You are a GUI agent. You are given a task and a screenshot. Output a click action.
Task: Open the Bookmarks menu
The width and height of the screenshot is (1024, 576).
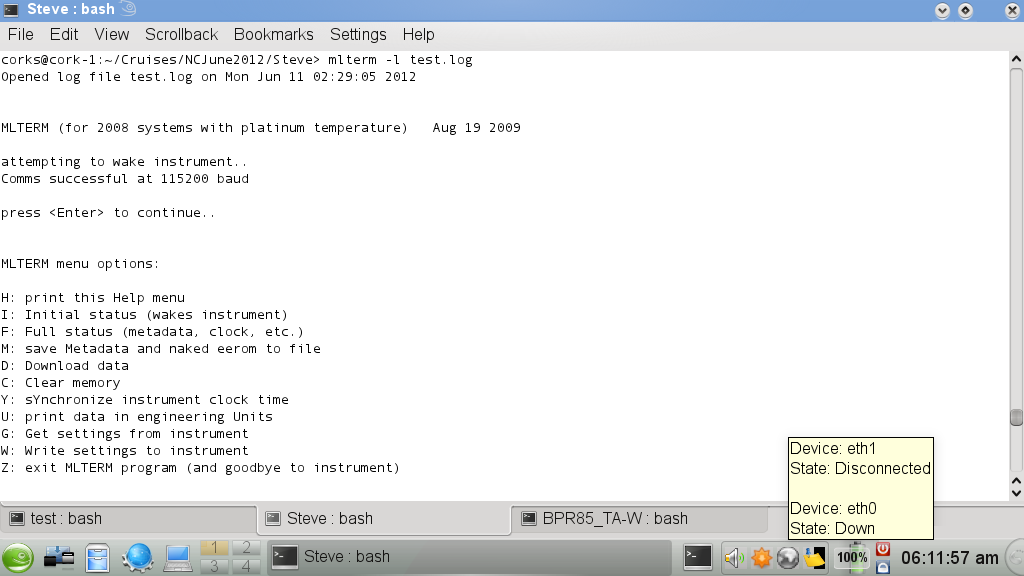pyautogui.click(x=273, y=34)
